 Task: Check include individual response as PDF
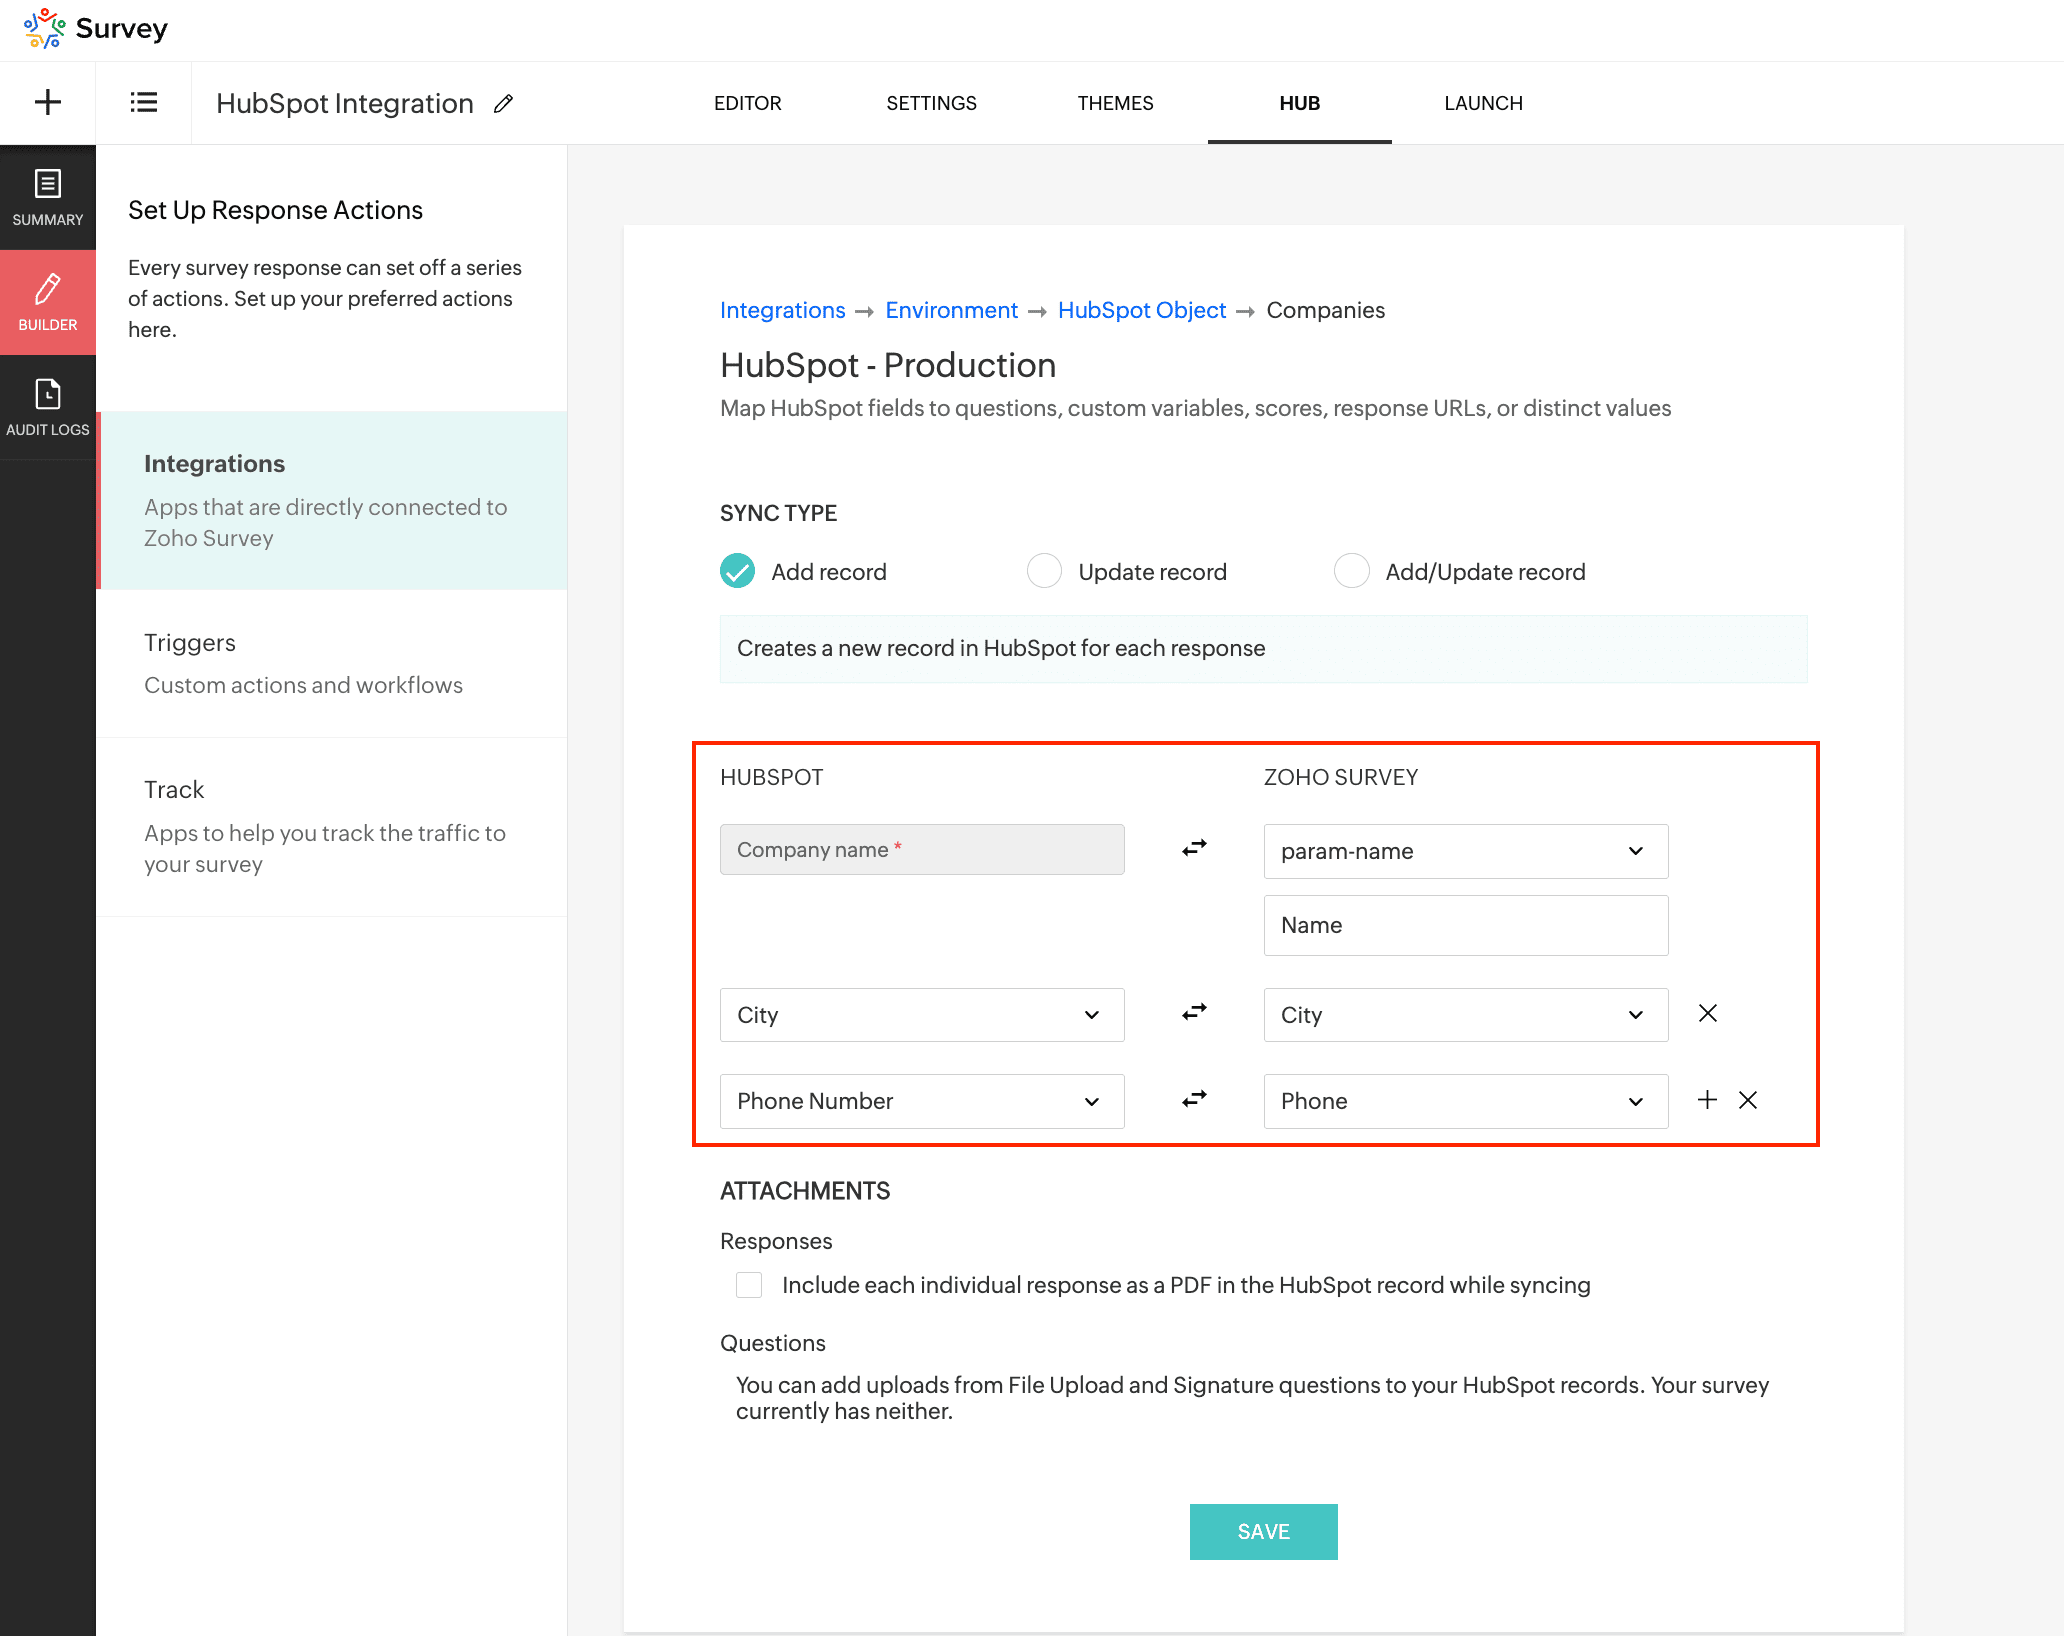(749, 1285)
